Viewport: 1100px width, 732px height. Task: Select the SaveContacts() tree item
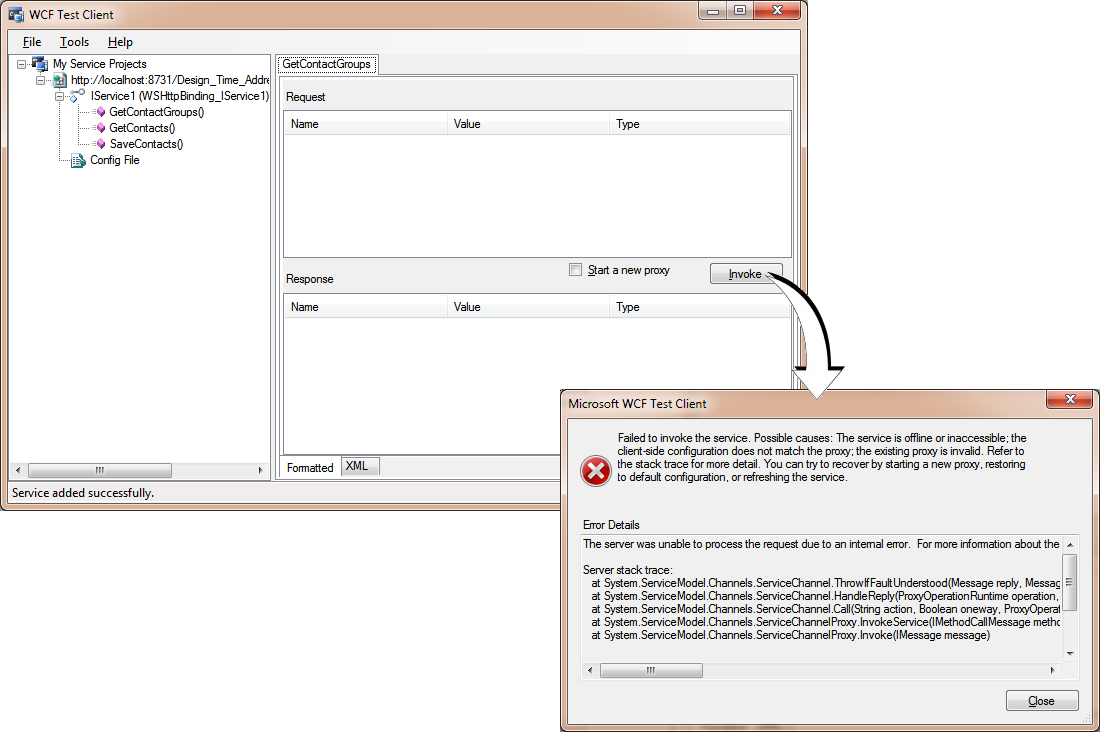[146, 145]
